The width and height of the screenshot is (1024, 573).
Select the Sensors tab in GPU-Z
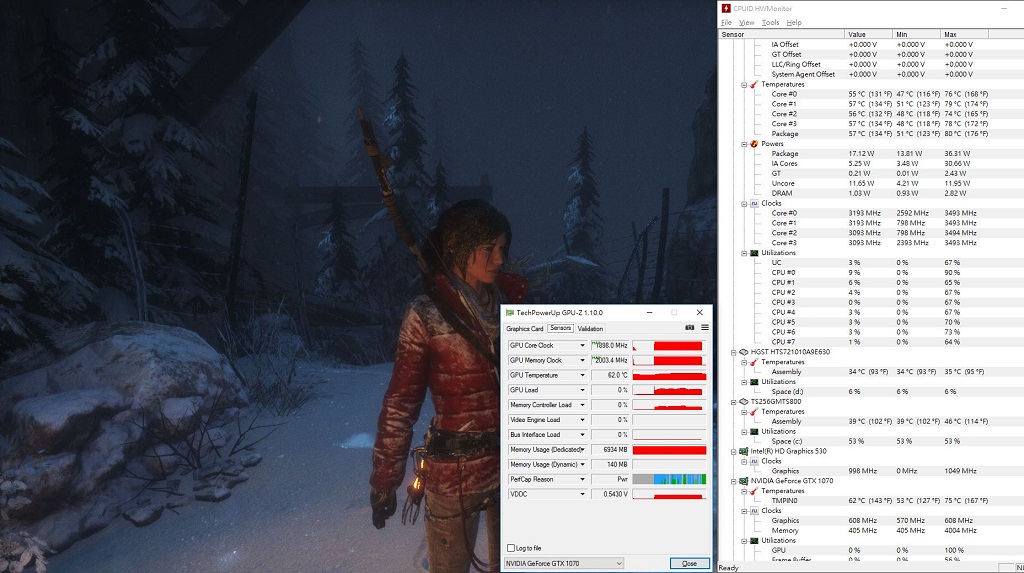point(560,328)
